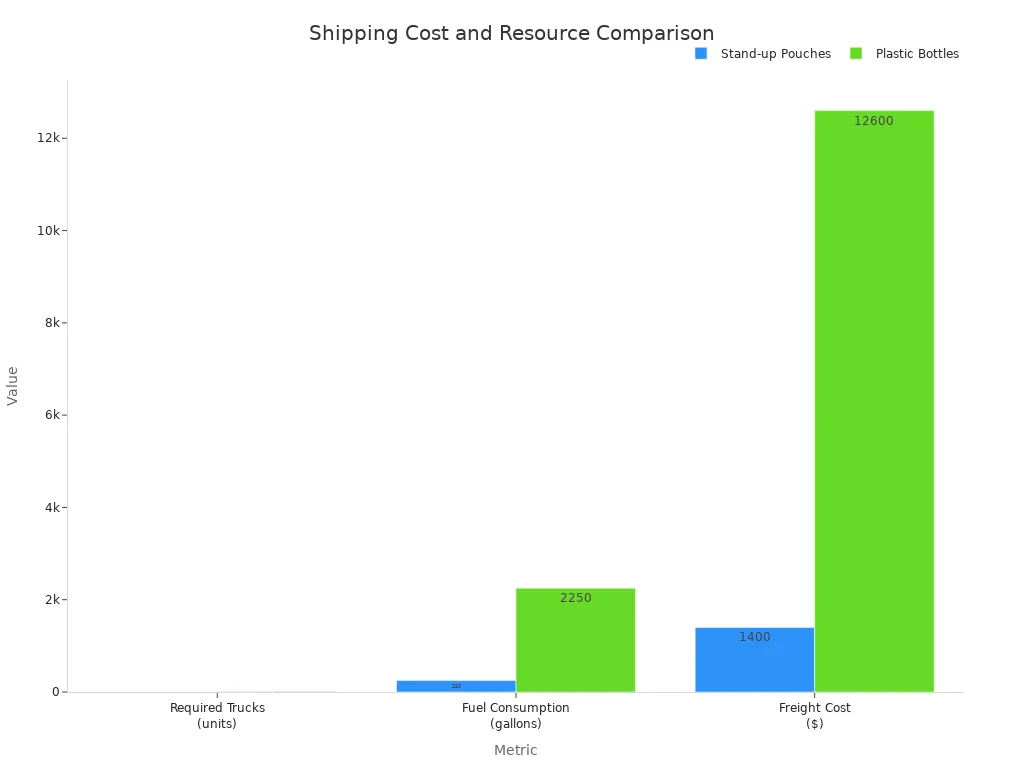Click the 2250 data label
This screenshot has width=1024, height=768.
pyautogui.click(x=576, y=598)
